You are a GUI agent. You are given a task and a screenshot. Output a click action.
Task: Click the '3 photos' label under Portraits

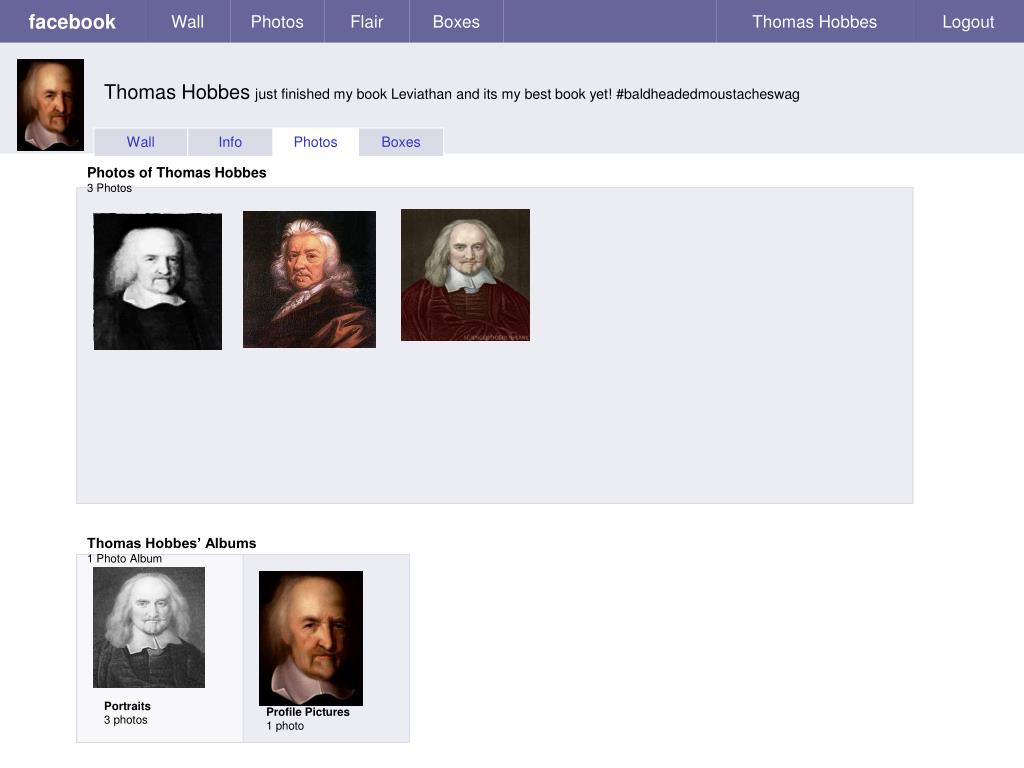(x=125, y=720)
